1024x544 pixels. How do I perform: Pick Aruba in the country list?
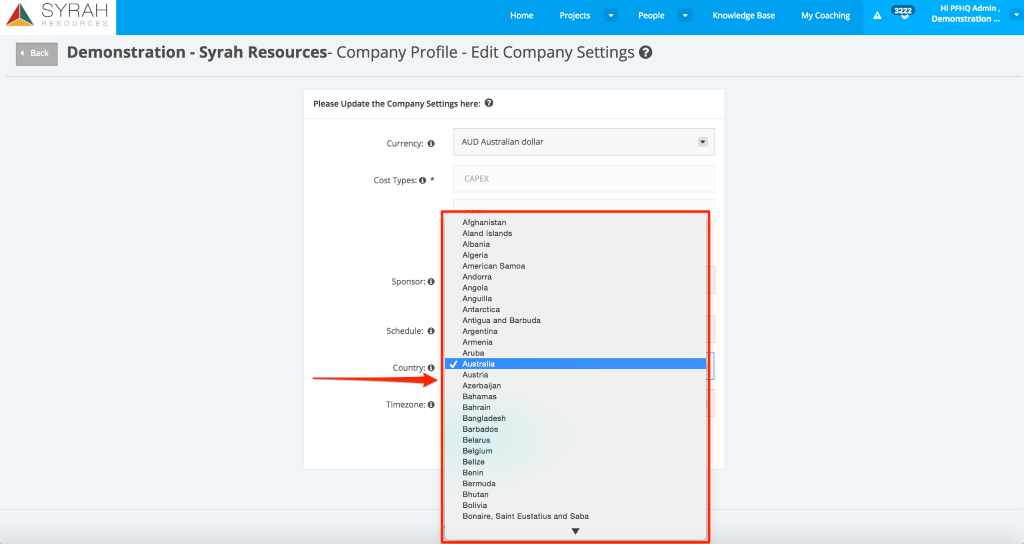575,353
